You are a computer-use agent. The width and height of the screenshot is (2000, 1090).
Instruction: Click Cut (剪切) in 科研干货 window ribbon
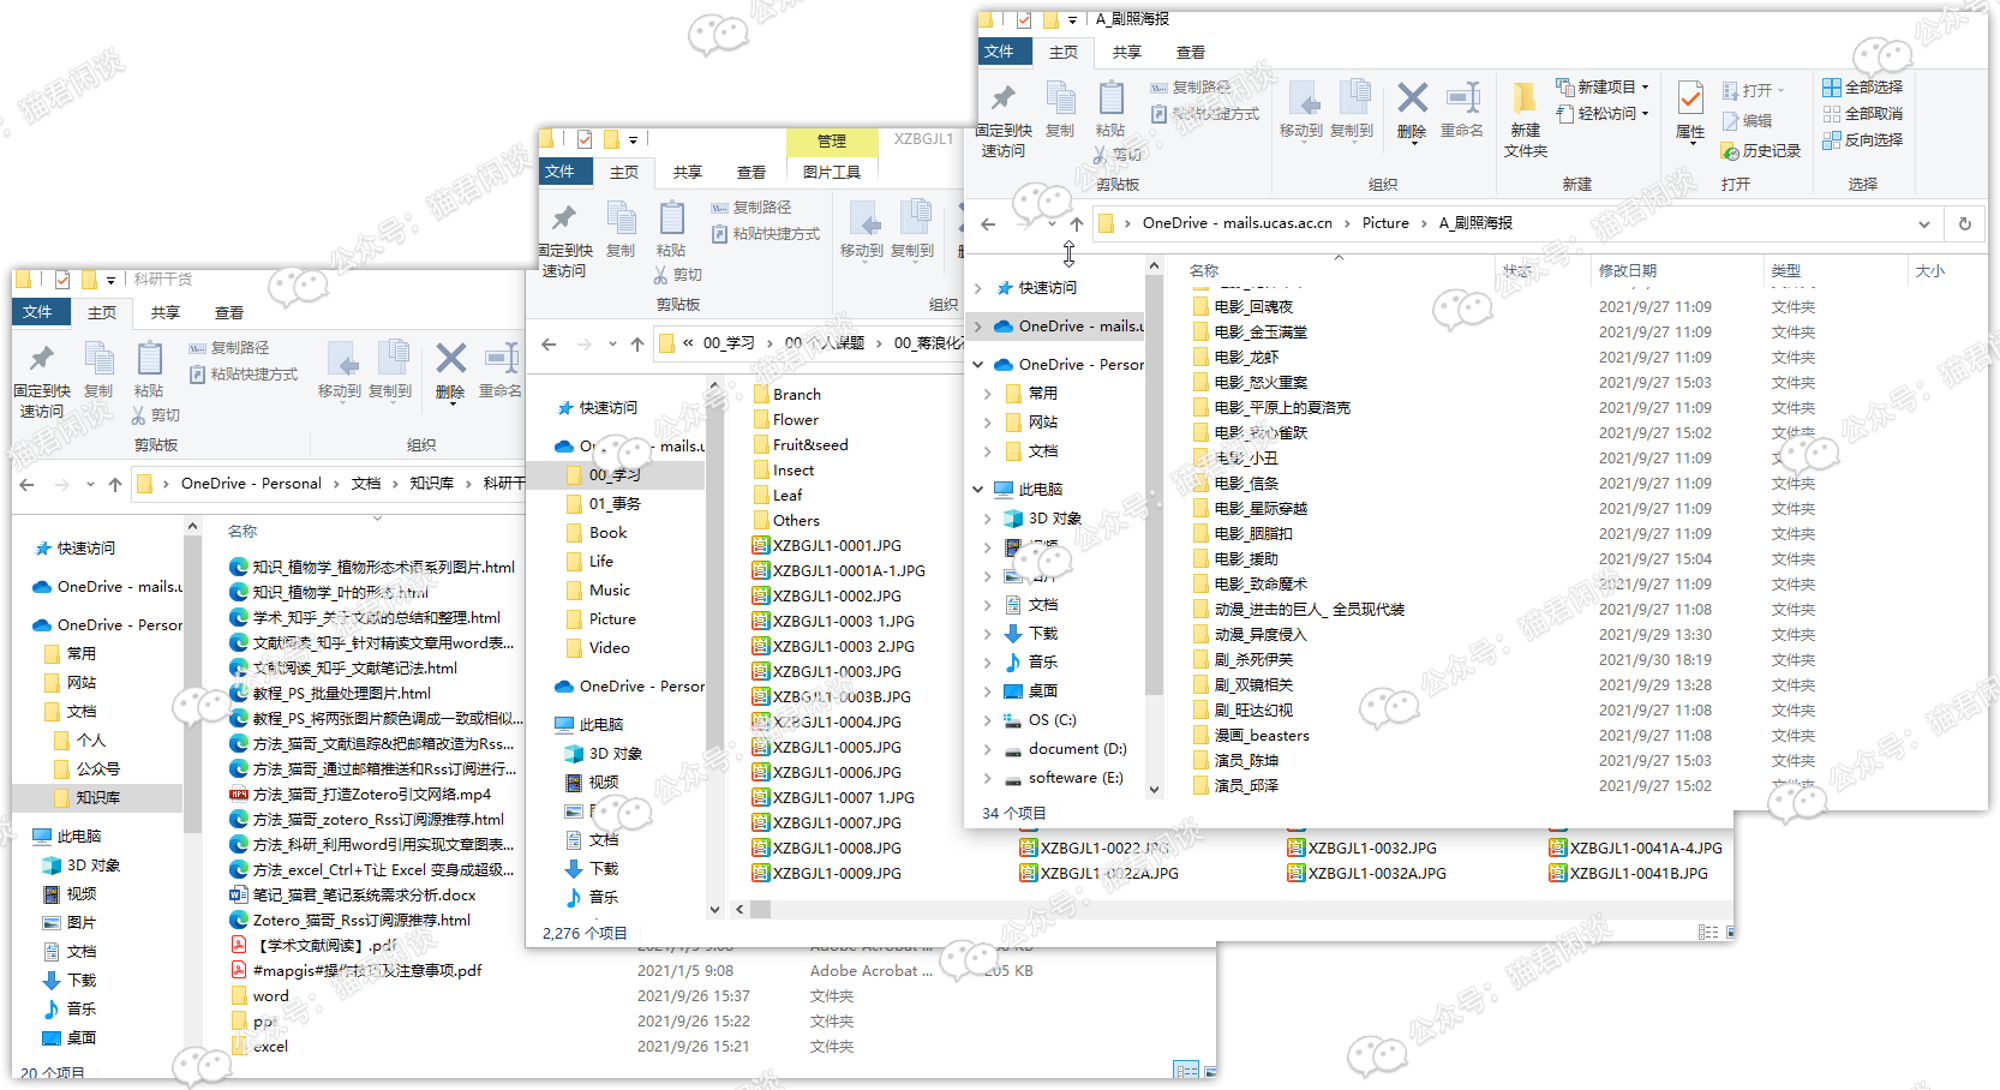156,415
